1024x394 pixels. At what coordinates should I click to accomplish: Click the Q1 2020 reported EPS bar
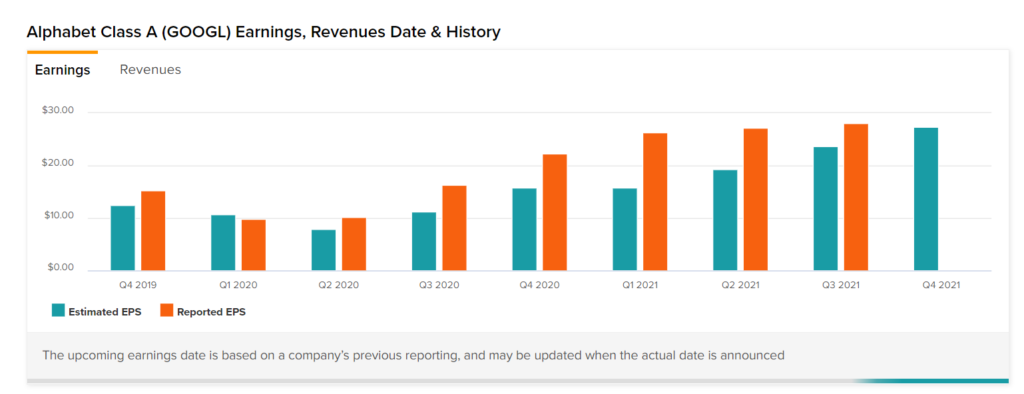[x=253, y=245]
